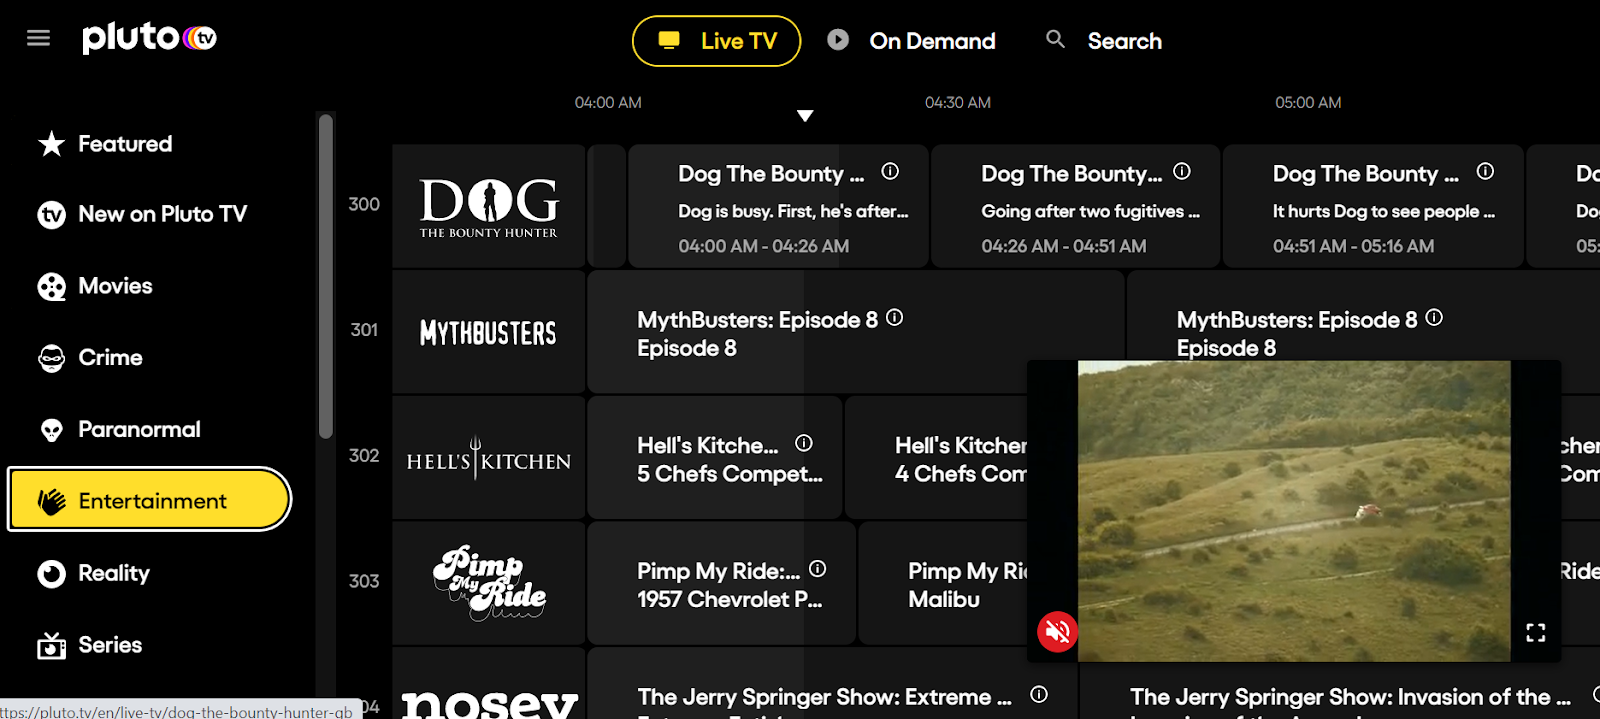1600x719 pixels.
Task: Select Hell's Kitchen 4 Chefs program
Action: [937, 458]
